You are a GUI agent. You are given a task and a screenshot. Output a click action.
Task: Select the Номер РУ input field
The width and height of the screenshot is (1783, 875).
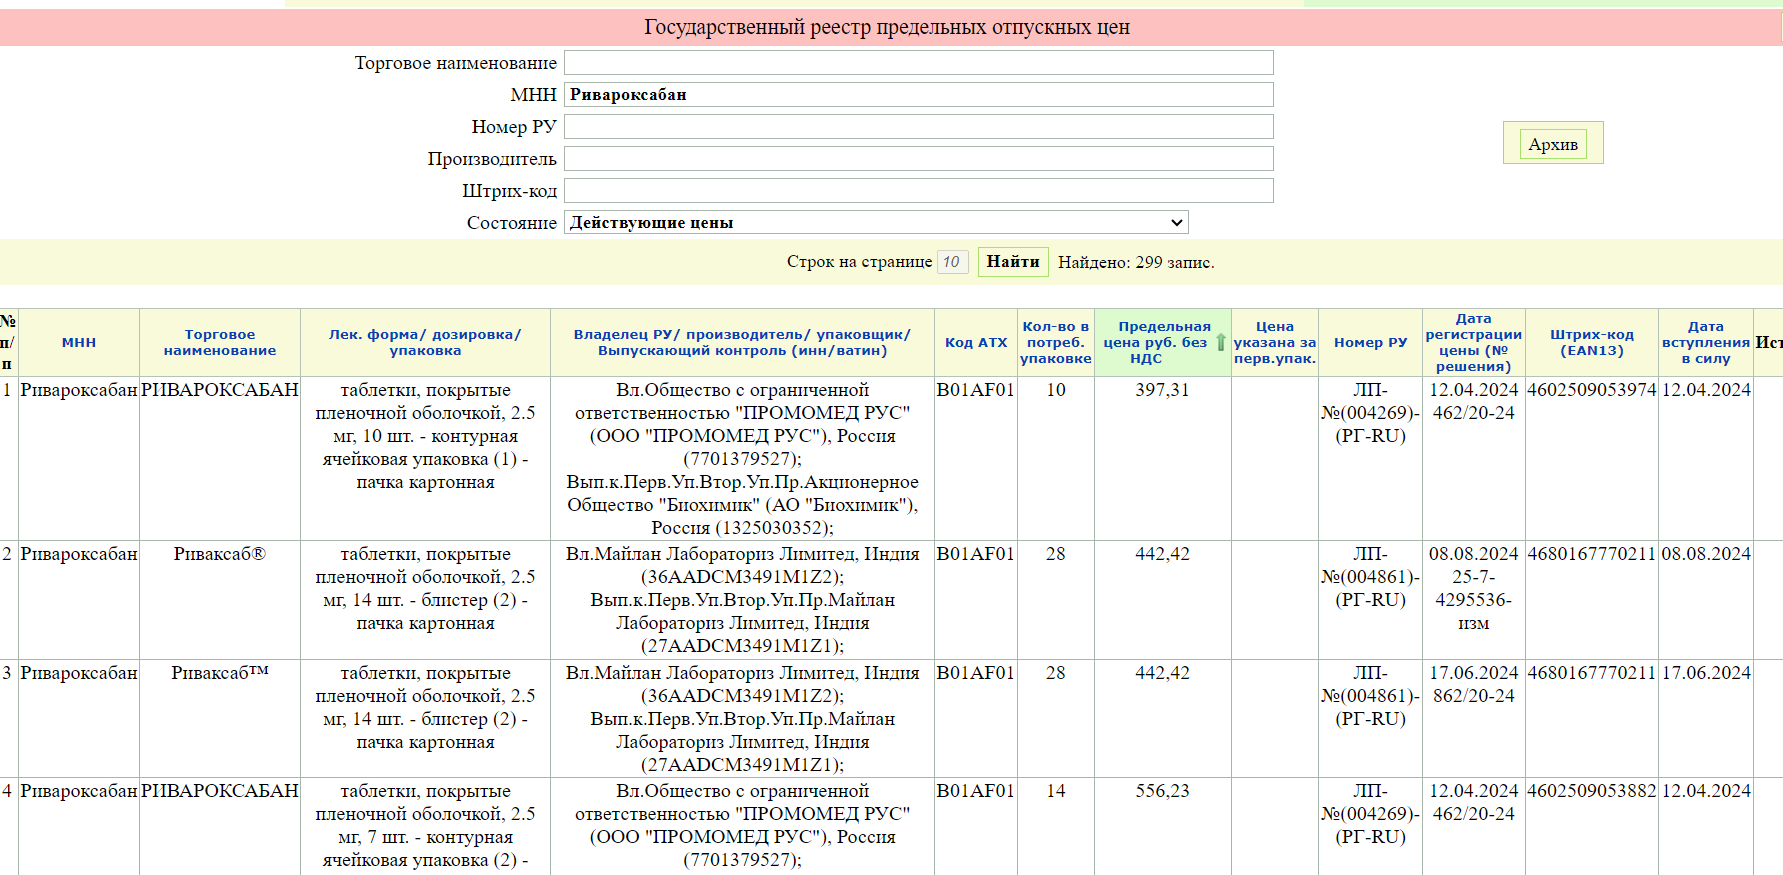918,127
